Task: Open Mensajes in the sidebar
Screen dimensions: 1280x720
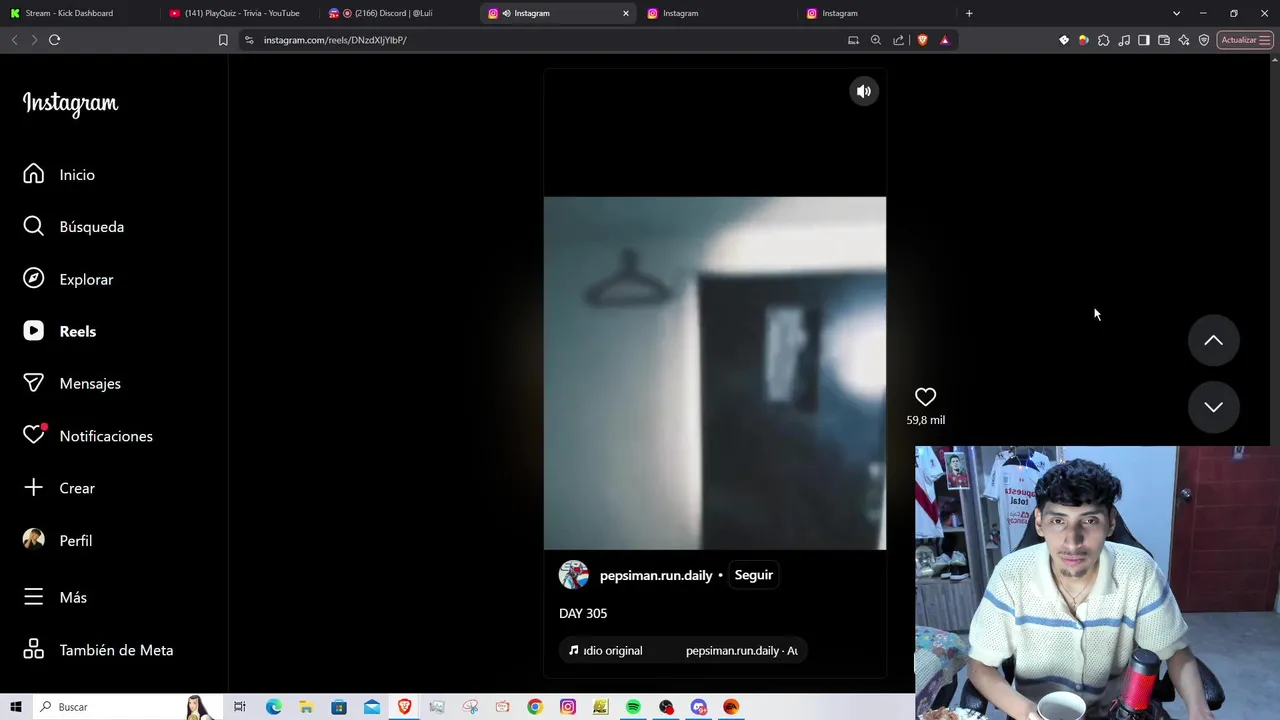Action: pos(72,383)
